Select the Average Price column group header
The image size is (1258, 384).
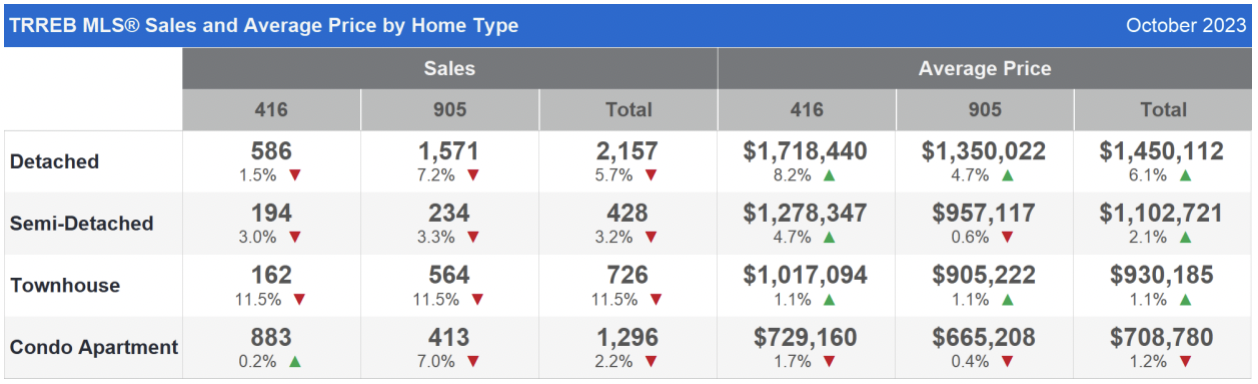985,69
